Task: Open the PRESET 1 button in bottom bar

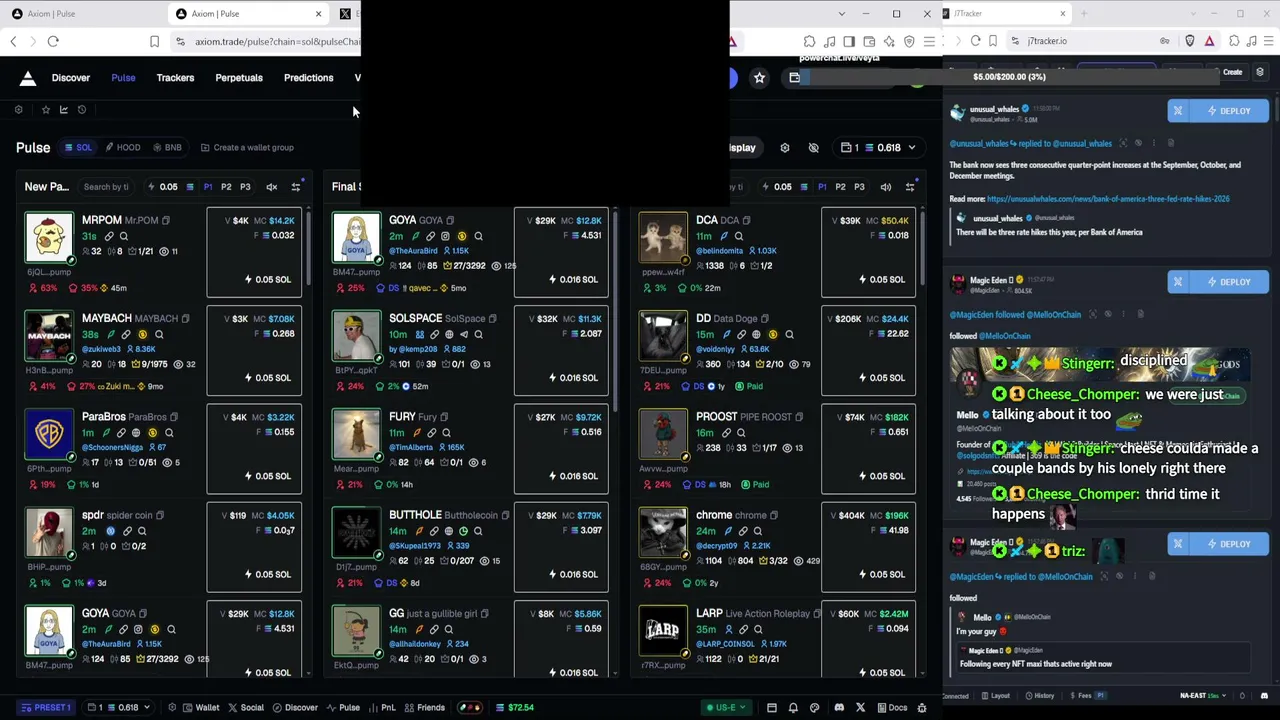Action: coord(46,708)
